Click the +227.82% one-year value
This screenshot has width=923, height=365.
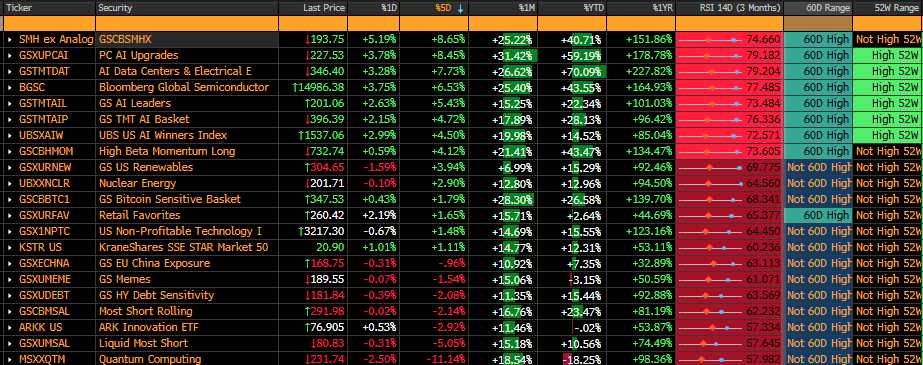(649, 71)
